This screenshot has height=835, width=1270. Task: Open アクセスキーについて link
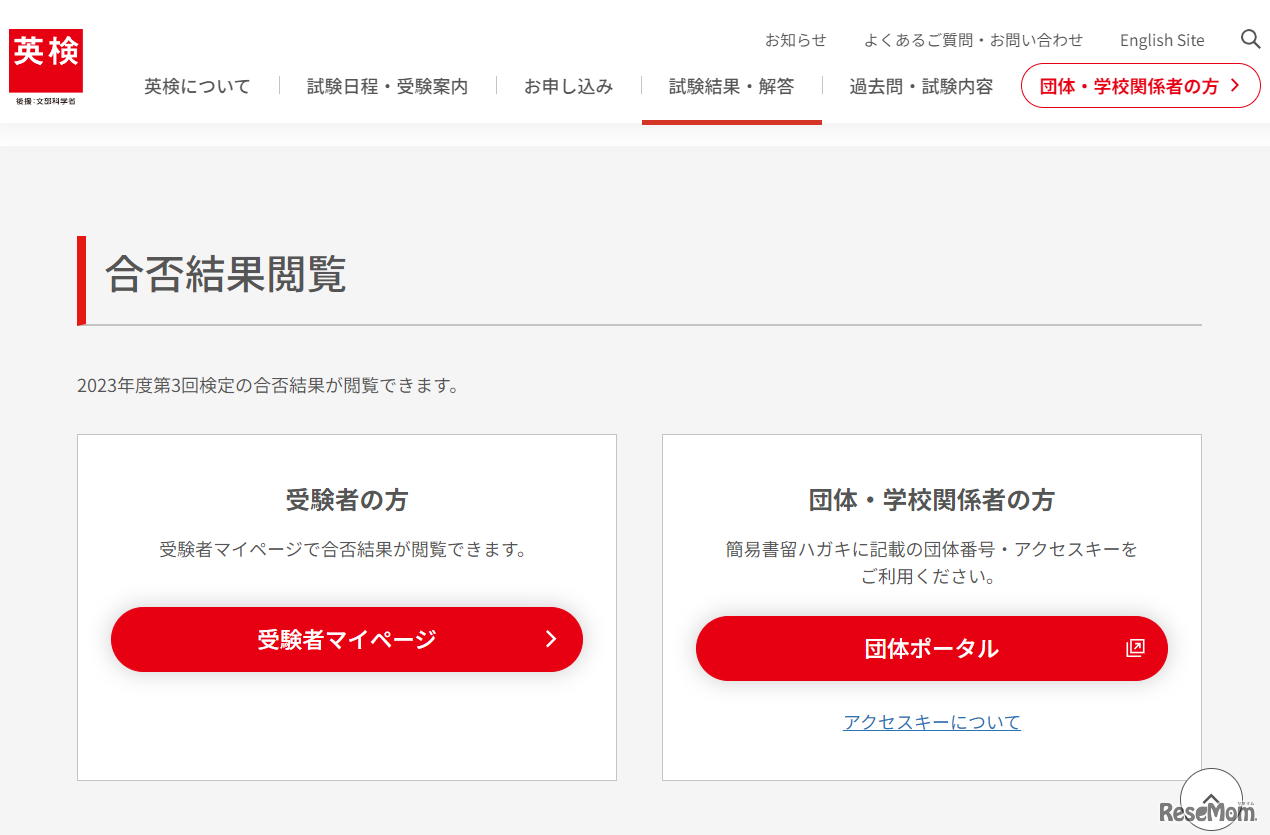pyautogui.click(x=932, y=722)
